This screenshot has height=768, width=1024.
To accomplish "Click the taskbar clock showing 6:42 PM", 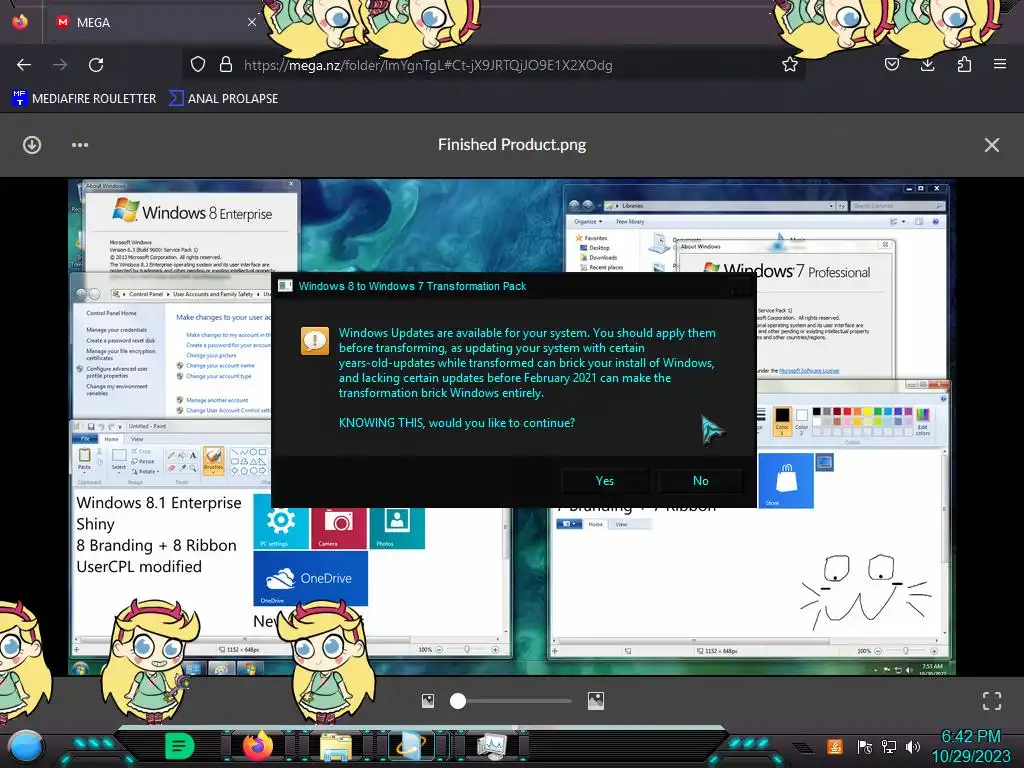I will 970,746.
